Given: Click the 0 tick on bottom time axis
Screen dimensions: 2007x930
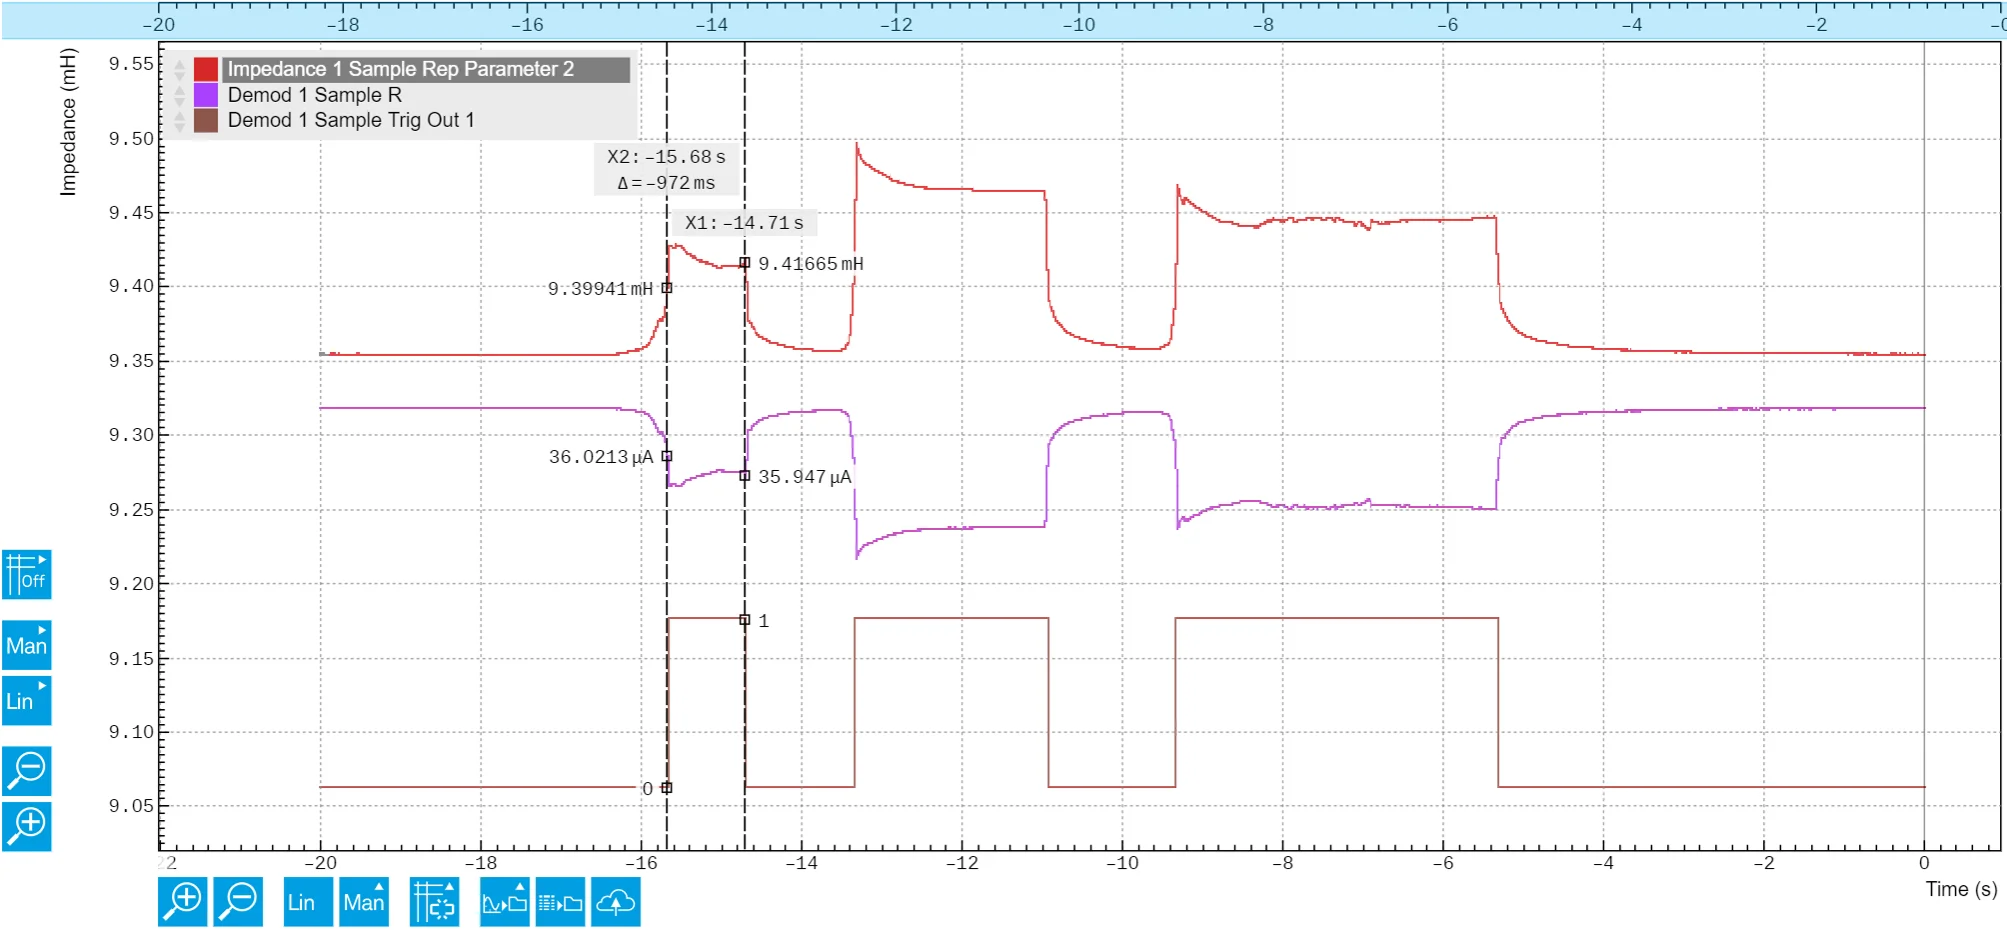Looking at the screenshot, I should click(1924, 863).
